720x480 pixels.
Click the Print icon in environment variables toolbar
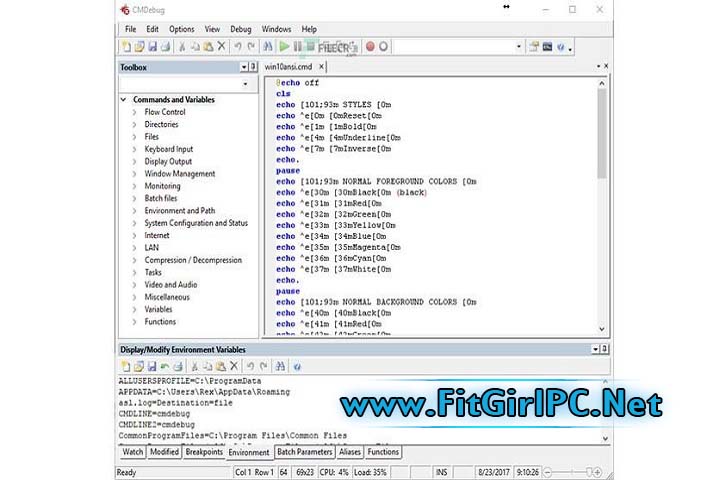pyautogui.click(x=178, y=366)
